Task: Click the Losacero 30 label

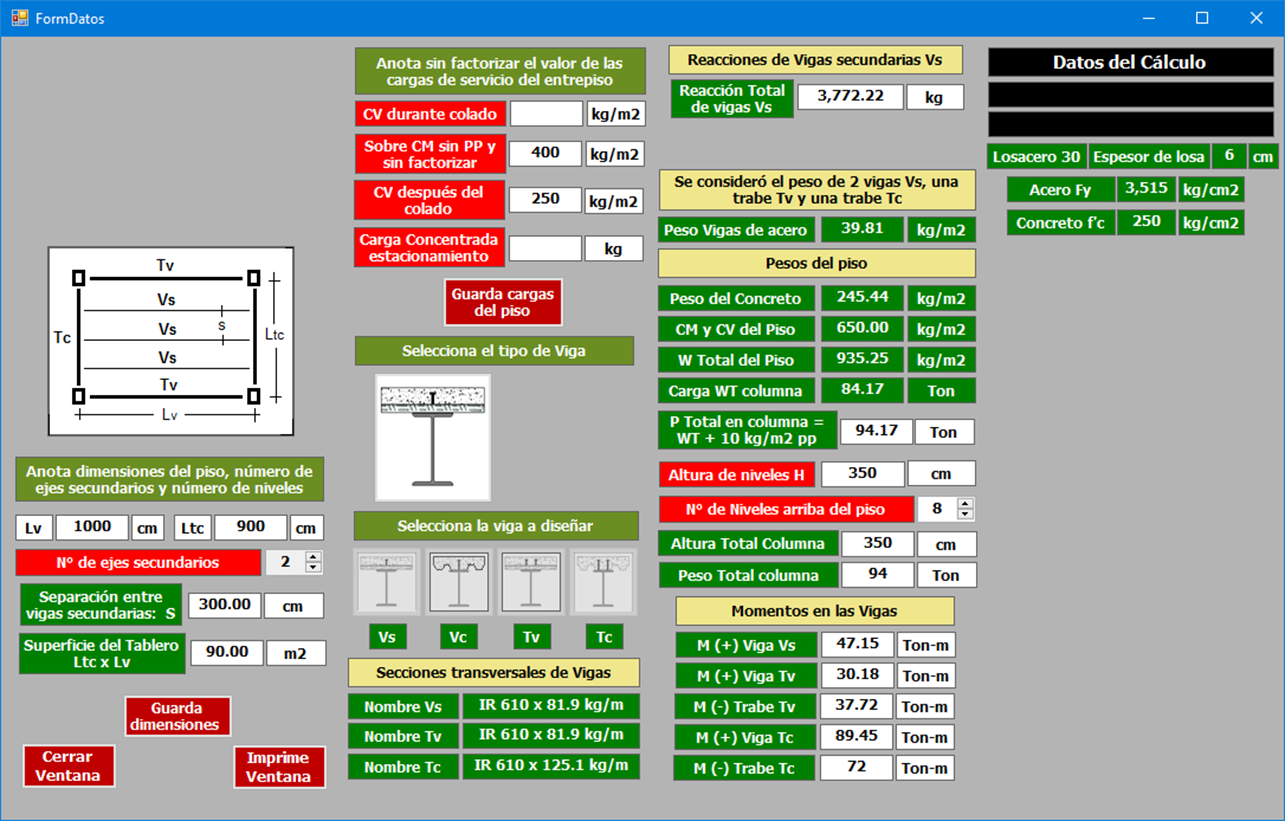Action: 1036,157
